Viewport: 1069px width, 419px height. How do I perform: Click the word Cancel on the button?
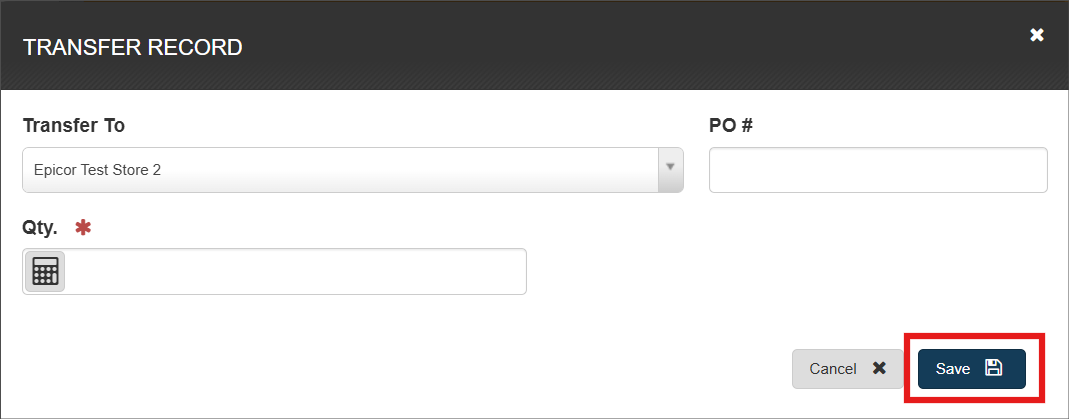[x=832, y=369]
